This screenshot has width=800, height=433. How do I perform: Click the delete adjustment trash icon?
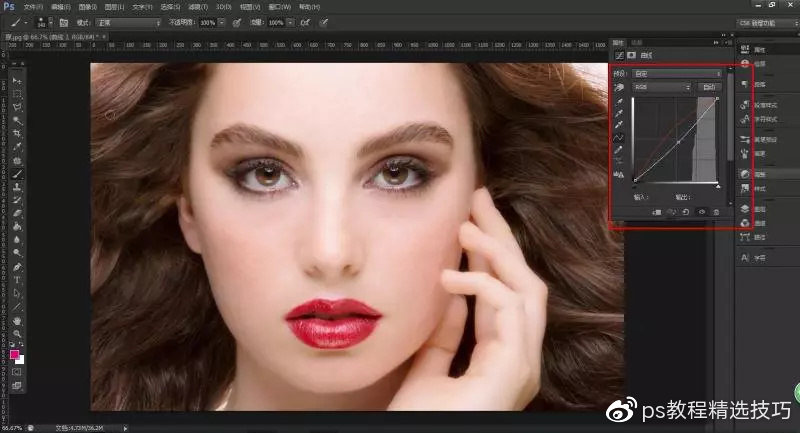[x=716, y=212]
